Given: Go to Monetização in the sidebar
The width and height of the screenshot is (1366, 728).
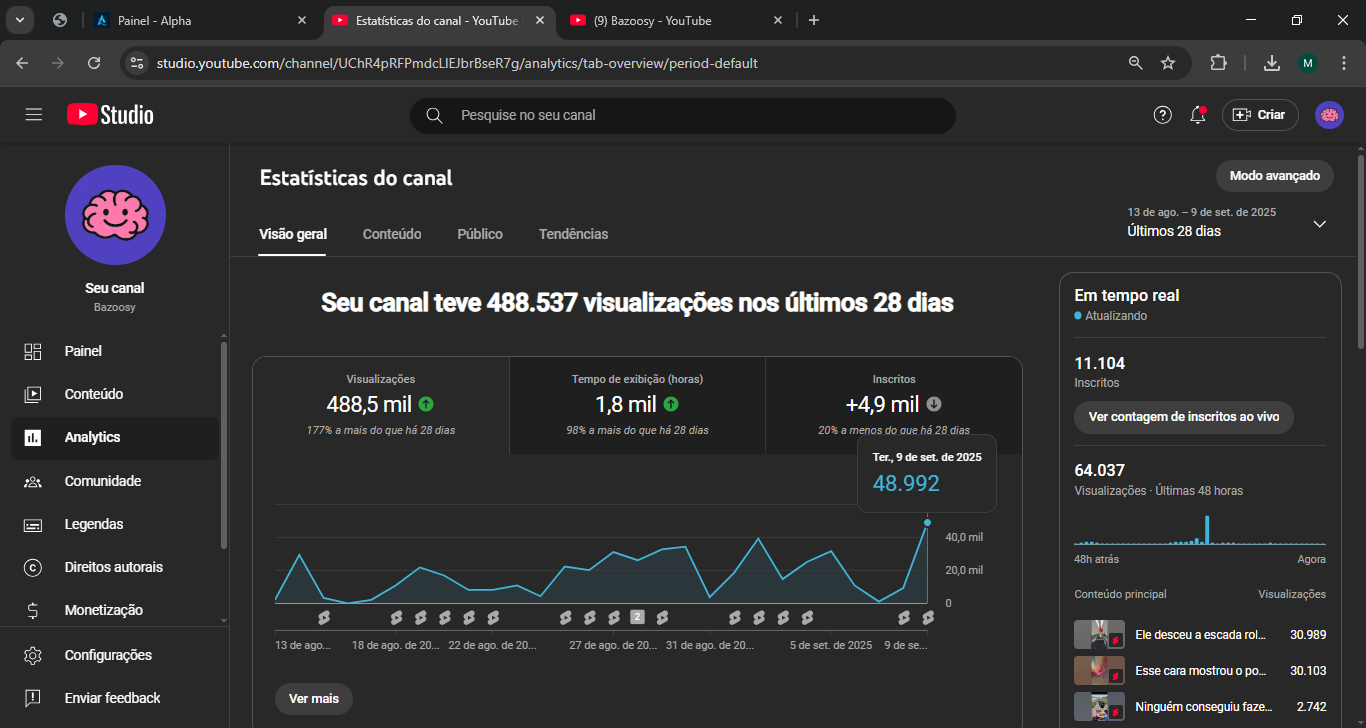Looking at the screenshot, I should pos(103,610).
